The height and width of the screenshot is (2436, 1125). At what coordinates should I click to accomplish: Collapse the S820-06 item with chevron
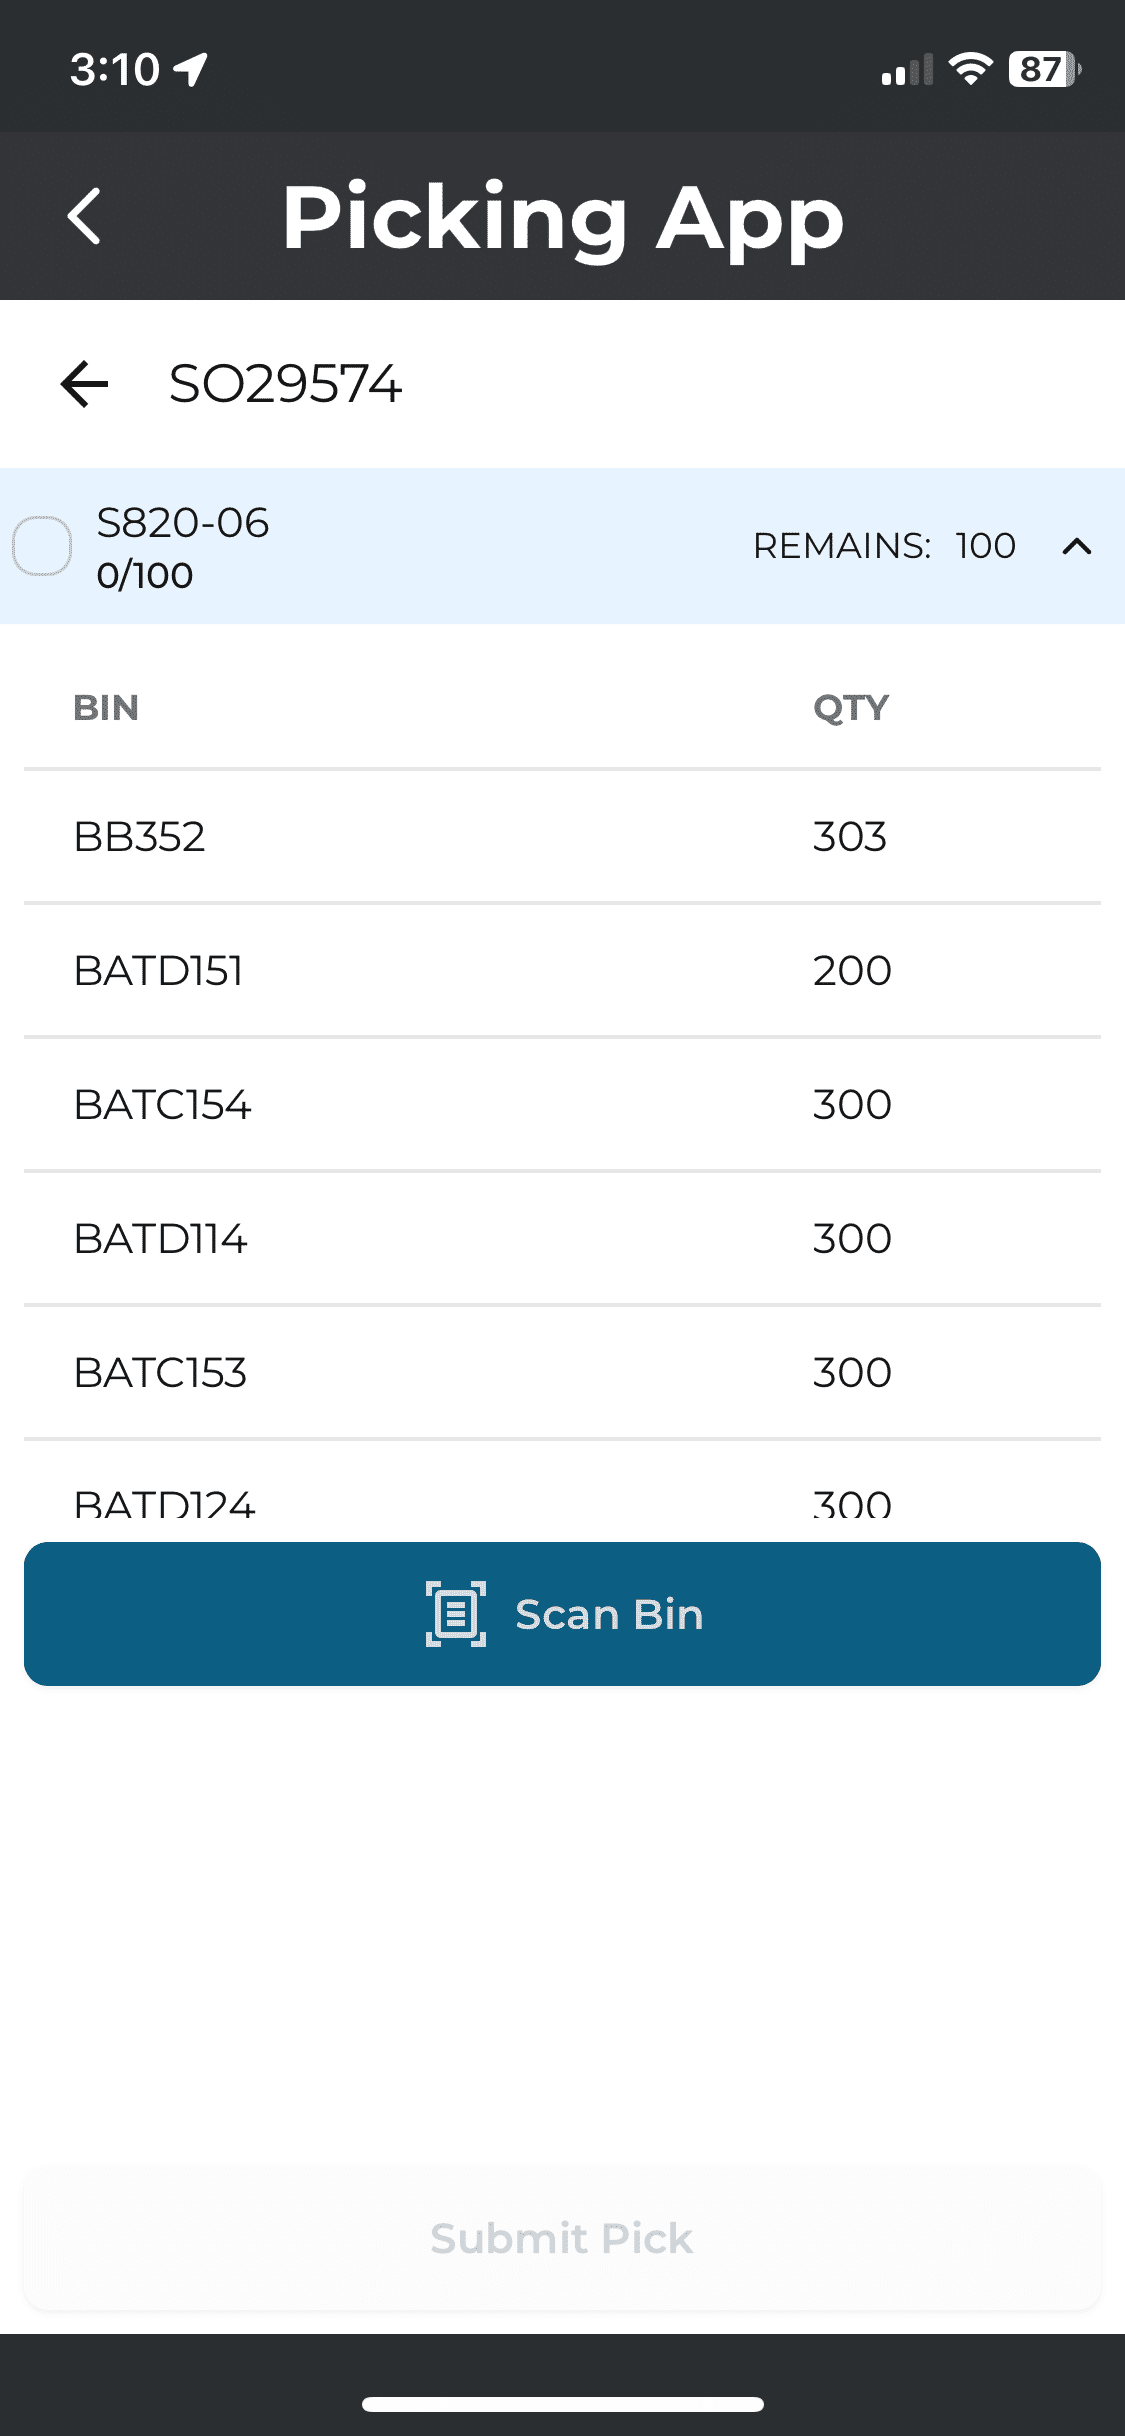(x=1077, y=546)
